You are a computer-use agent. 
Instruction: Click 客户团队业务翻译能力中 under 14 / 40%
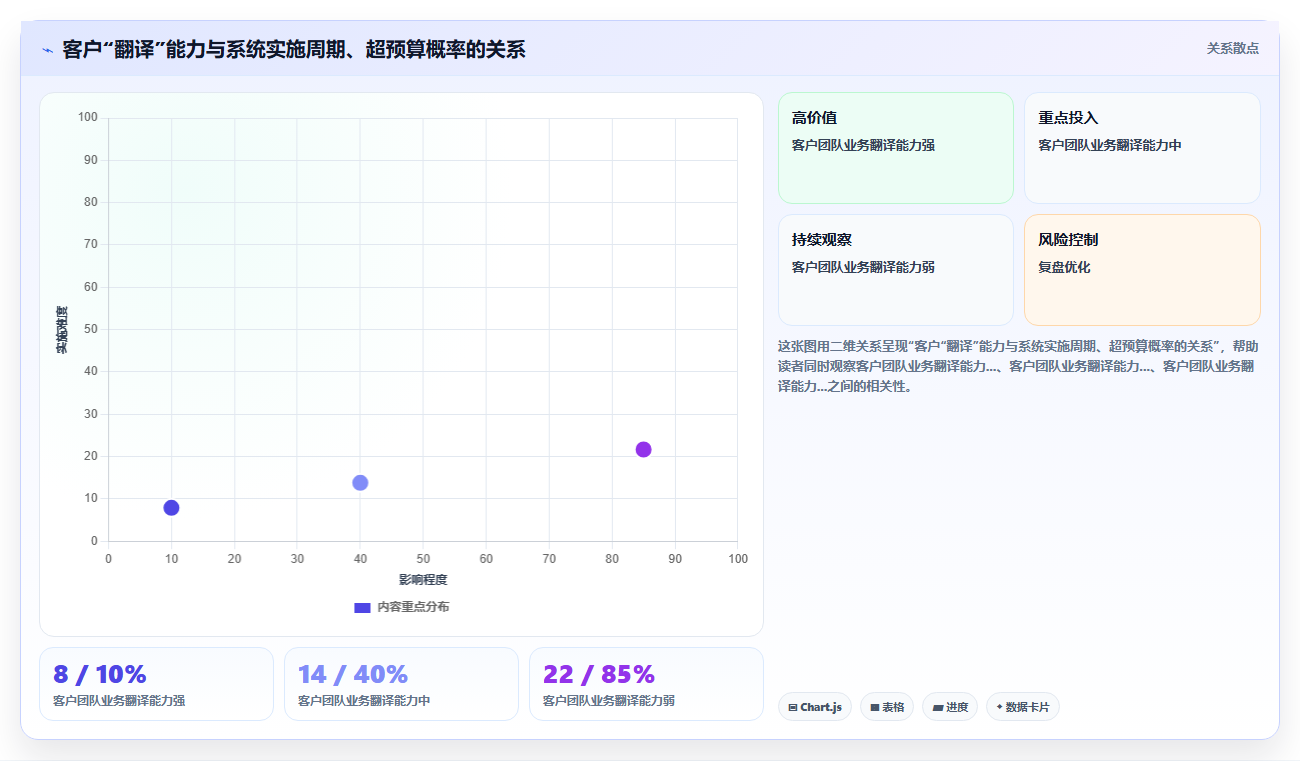point(364,701)
